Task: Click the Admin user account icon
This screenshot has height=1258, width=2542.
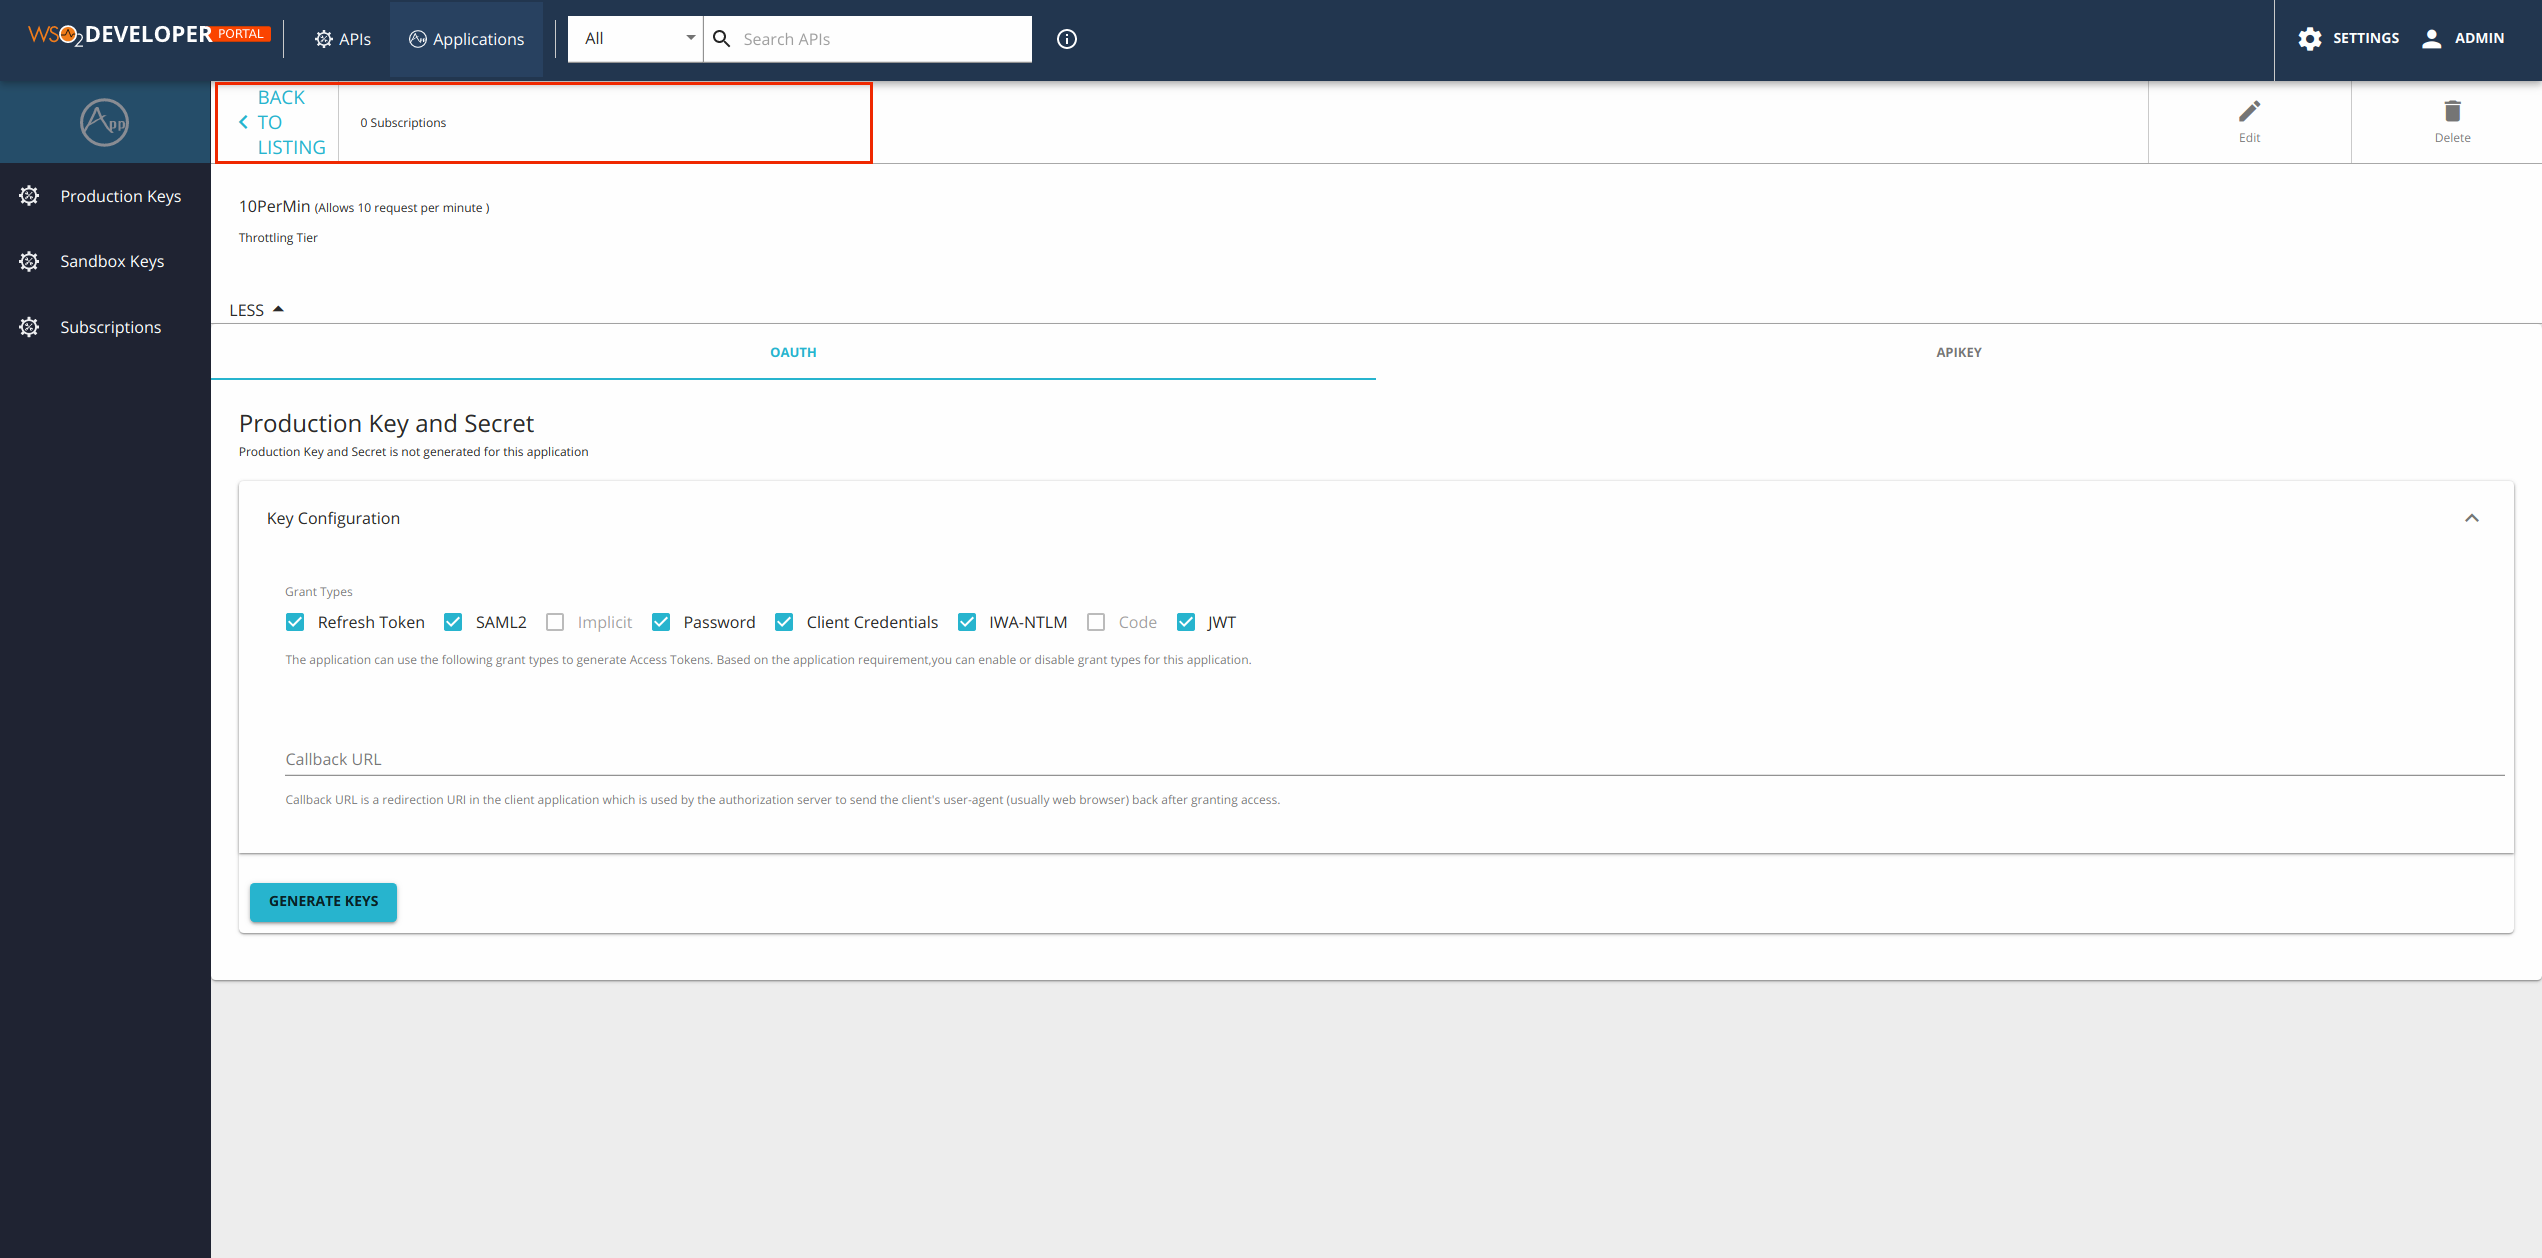Action: pos(2432,38)
